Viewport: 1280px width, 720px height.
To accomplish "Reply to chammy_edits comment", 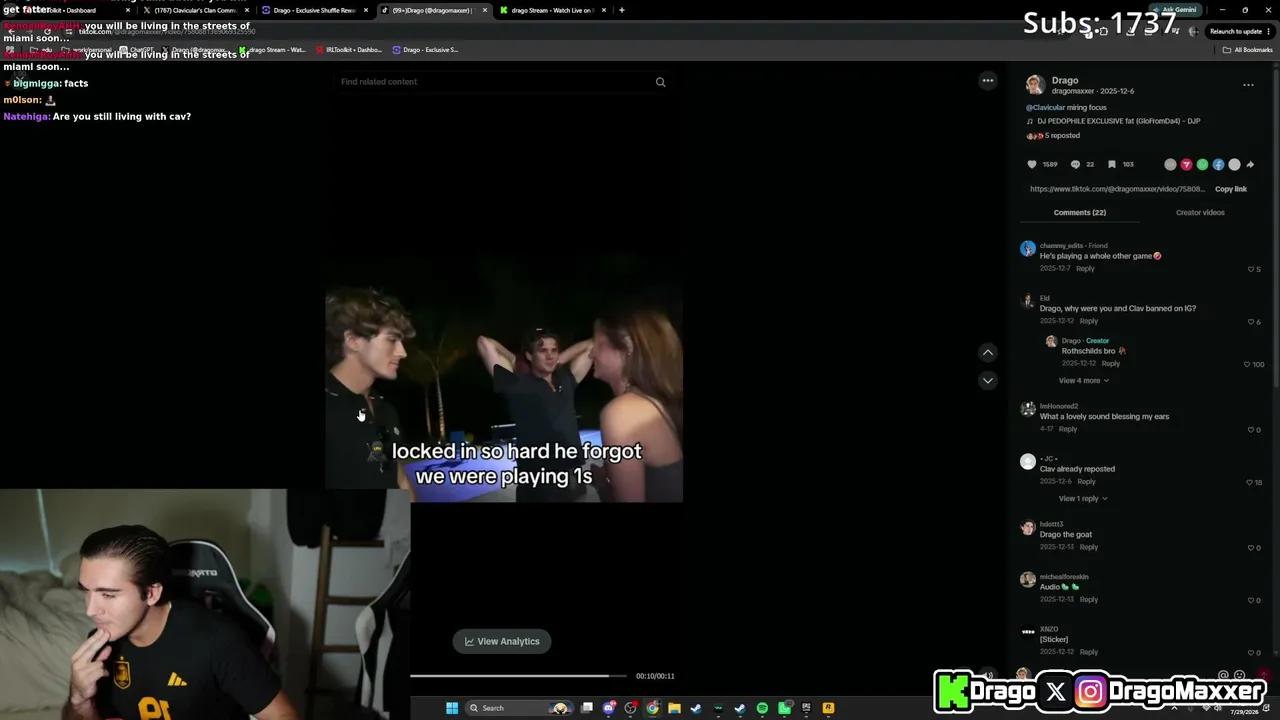I will click(1085, 269).
